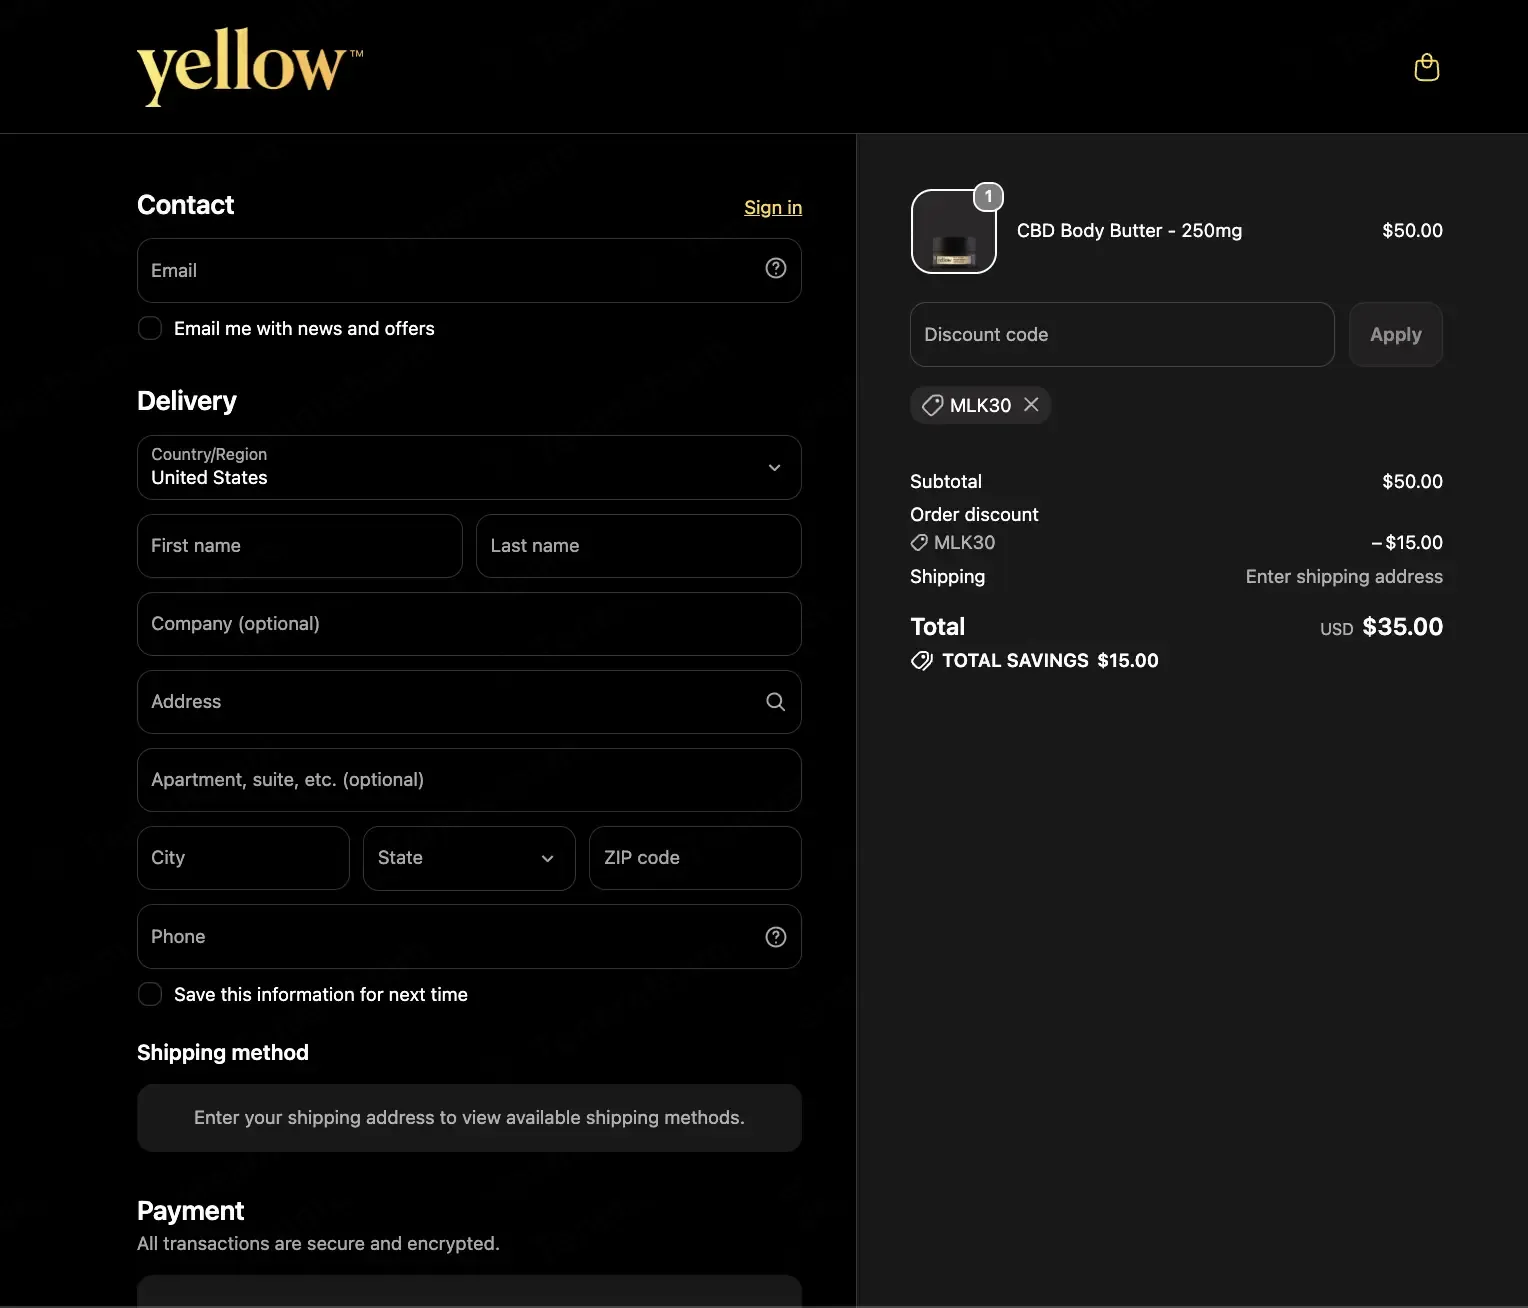Image resolution: width=1528 pixels, height=1308 pixels.
Task: Enable Email me with news and offers
Action: (x=150, y=328)
